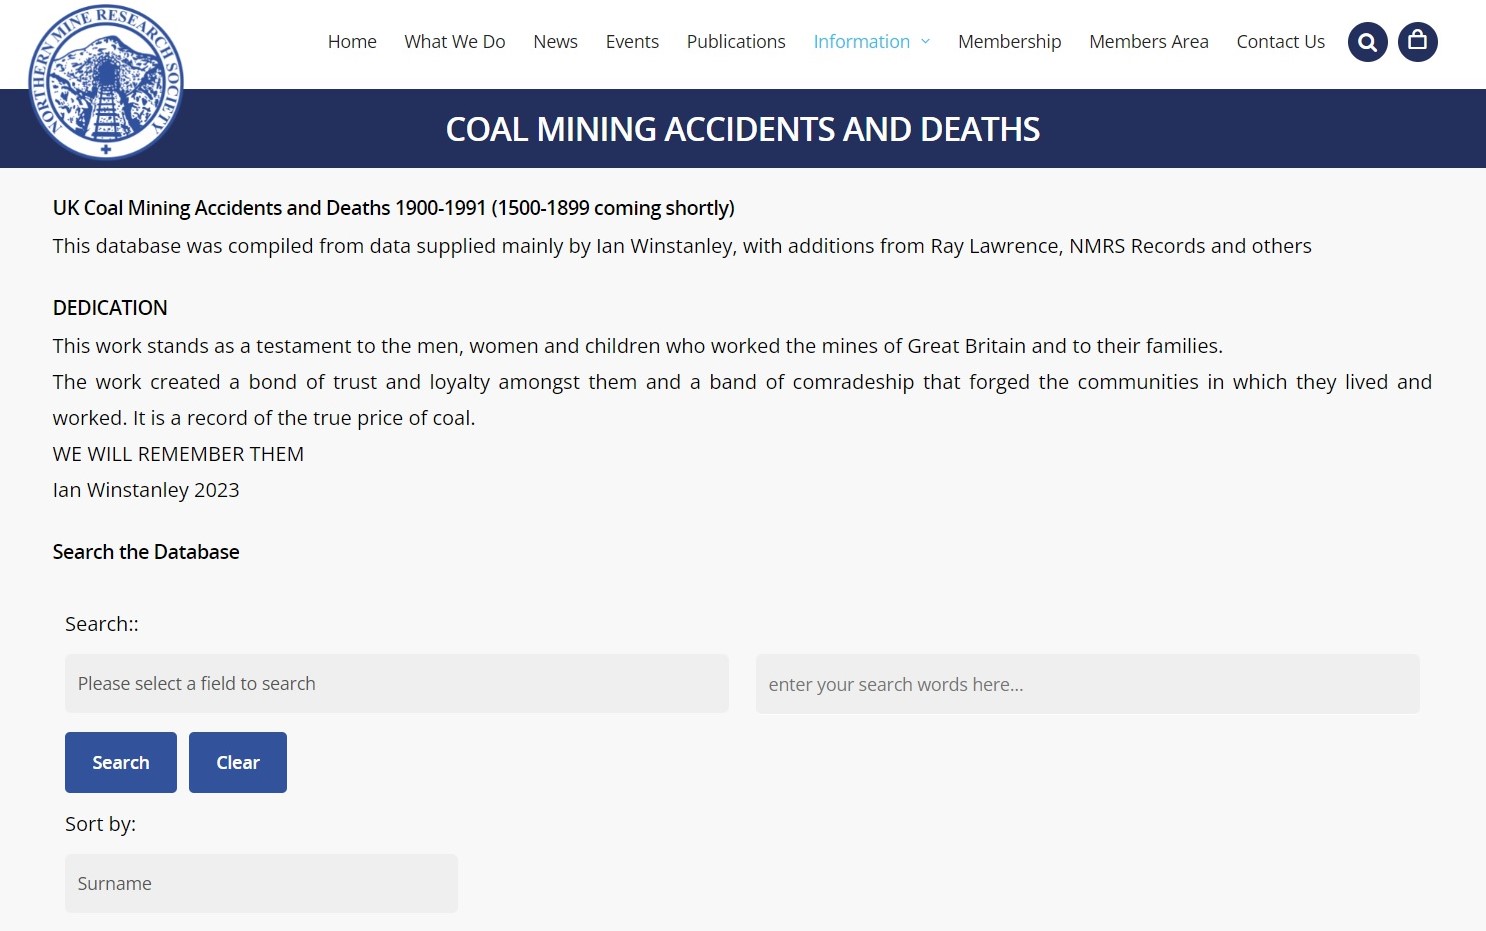This screenshot has height=931, width=1486.
Task: Open the Membership page
Action: click(1009, 42)
